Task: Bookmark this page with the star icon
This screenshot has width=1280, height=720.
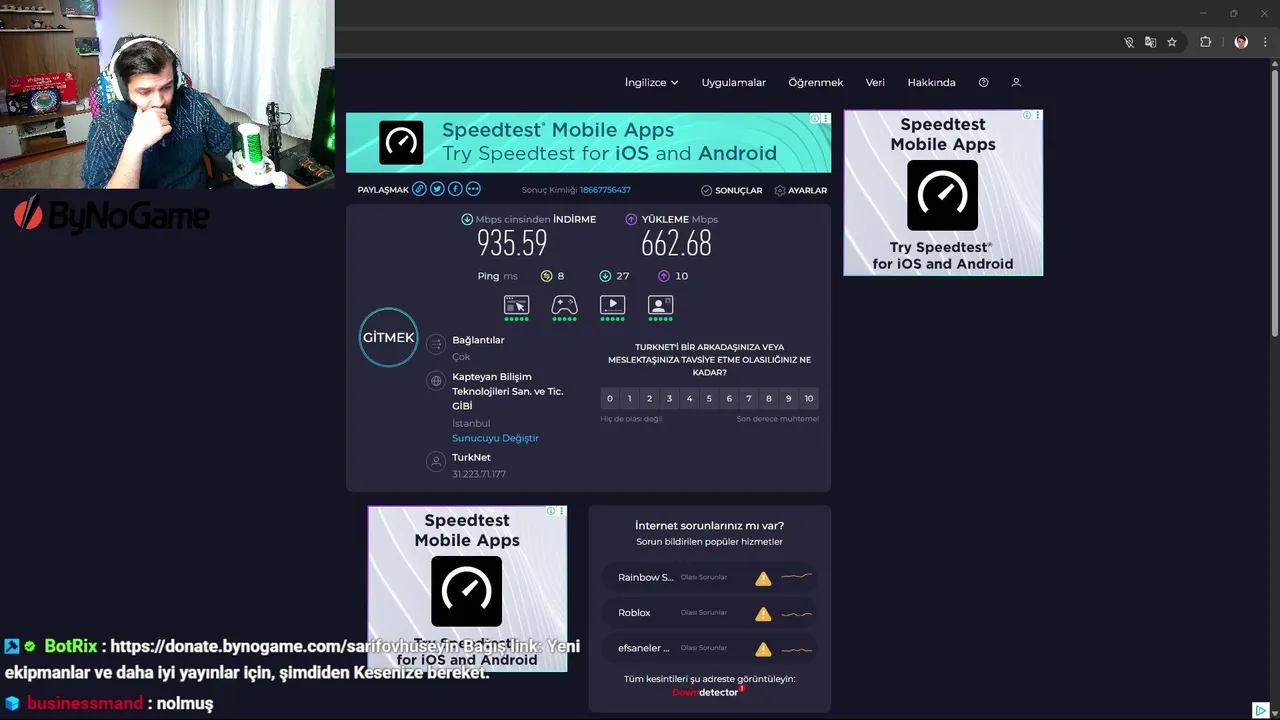Action: coord(1172,42)
